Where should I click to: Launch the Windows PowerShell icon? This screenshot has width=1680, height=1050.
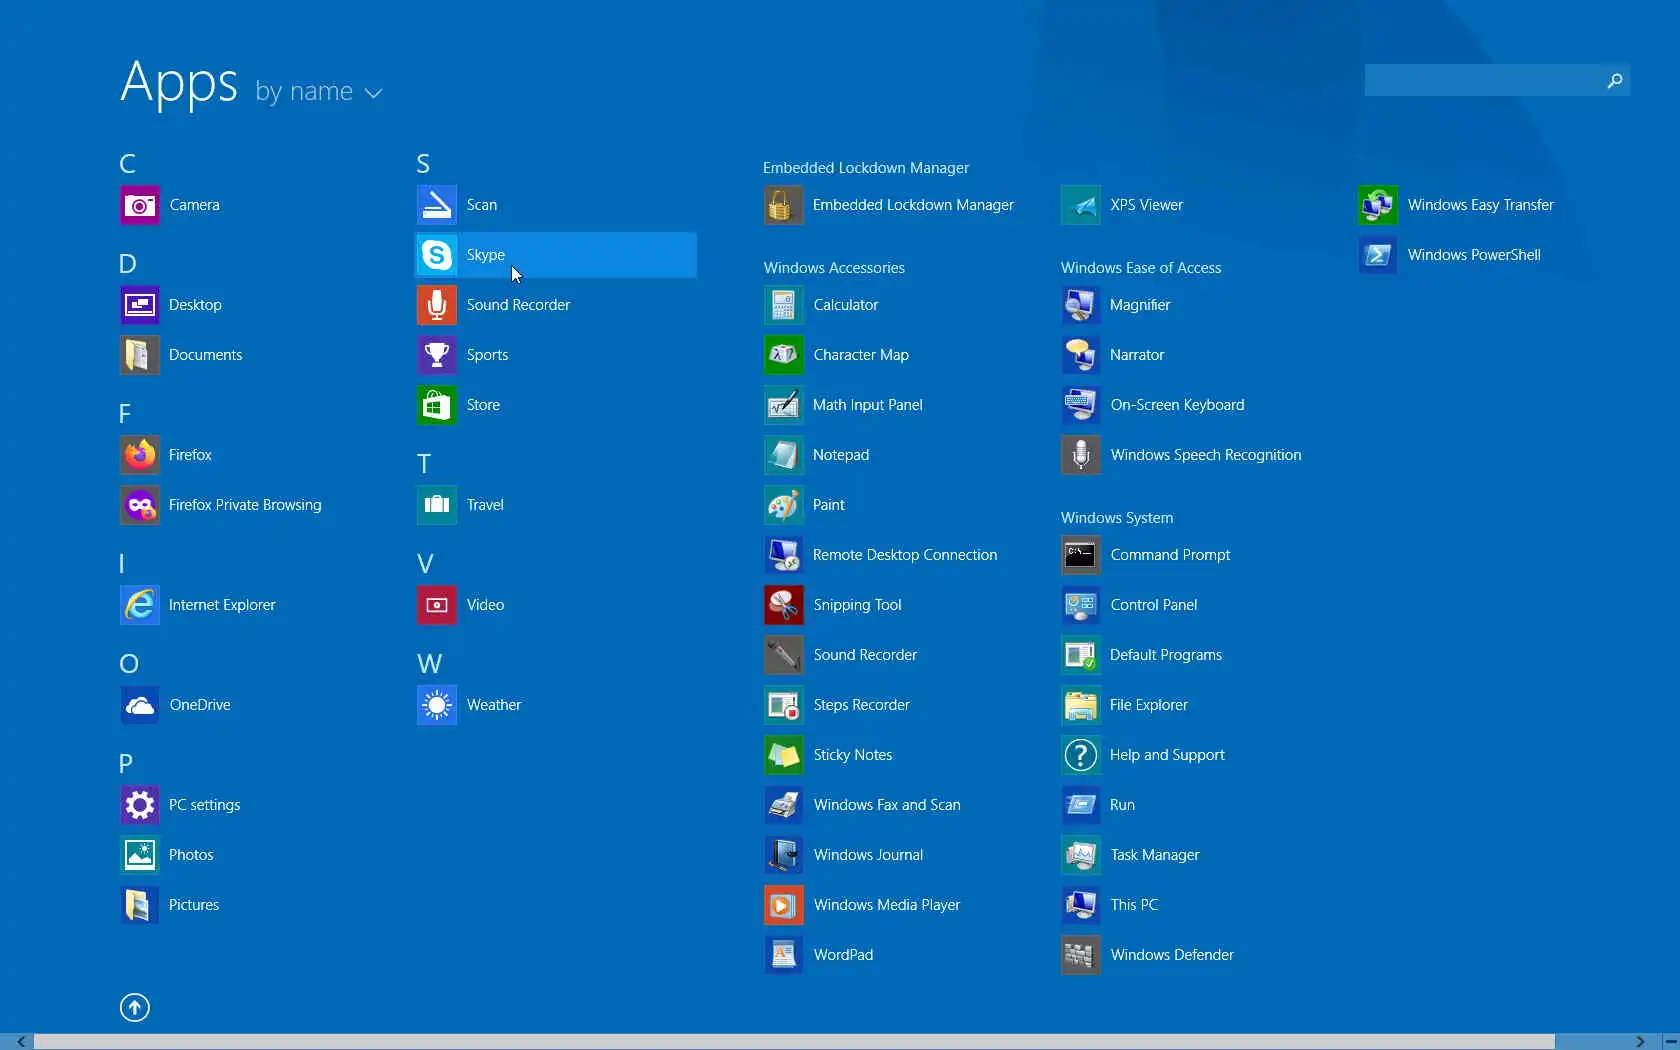[1378, 255]
